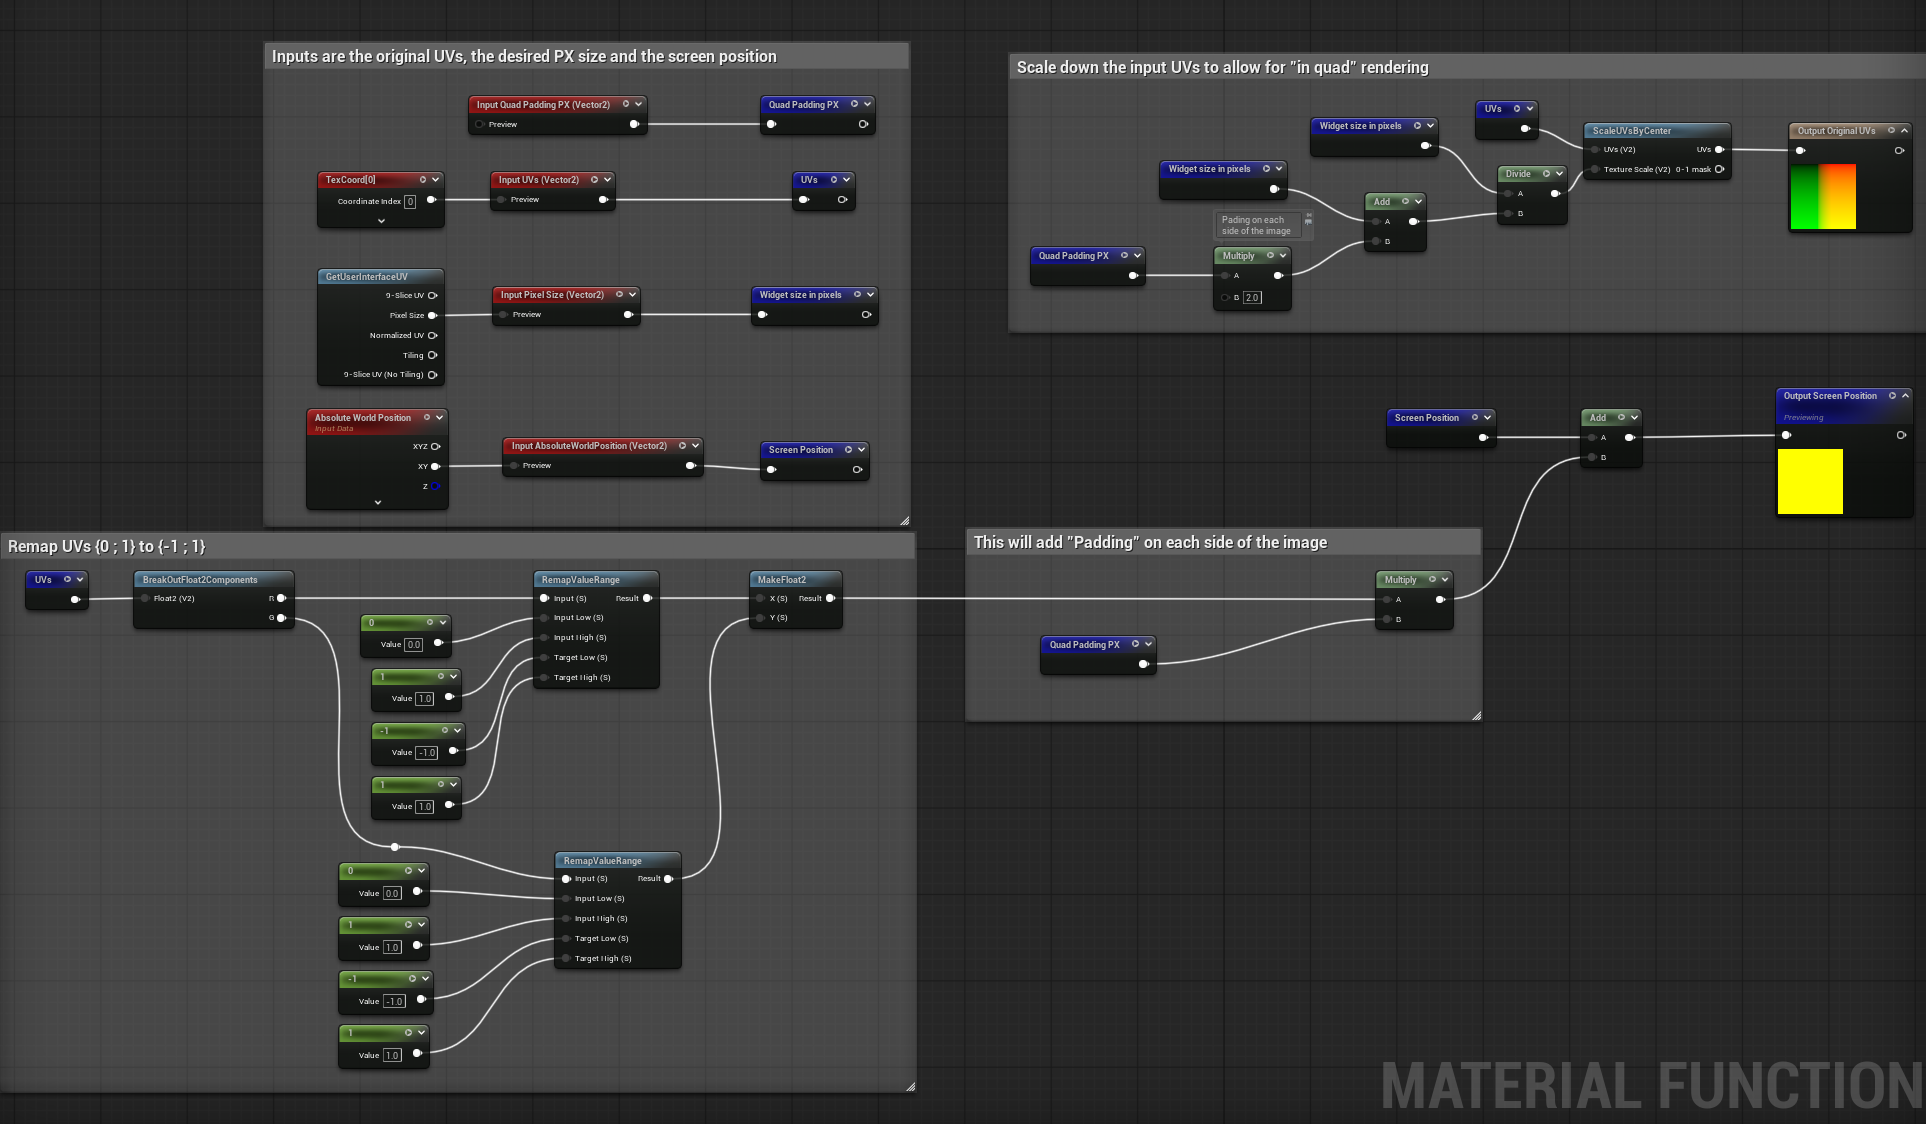
Task: Collapse the Output Original UVs preview chevron
Action: (x=1904, y=131)
